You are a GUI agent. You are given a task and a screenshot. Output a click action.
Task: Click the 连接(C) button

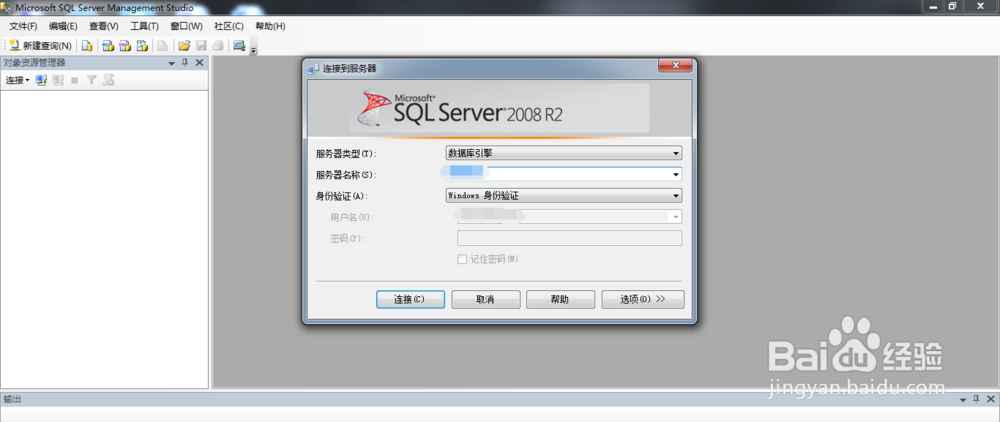[410, 300]
